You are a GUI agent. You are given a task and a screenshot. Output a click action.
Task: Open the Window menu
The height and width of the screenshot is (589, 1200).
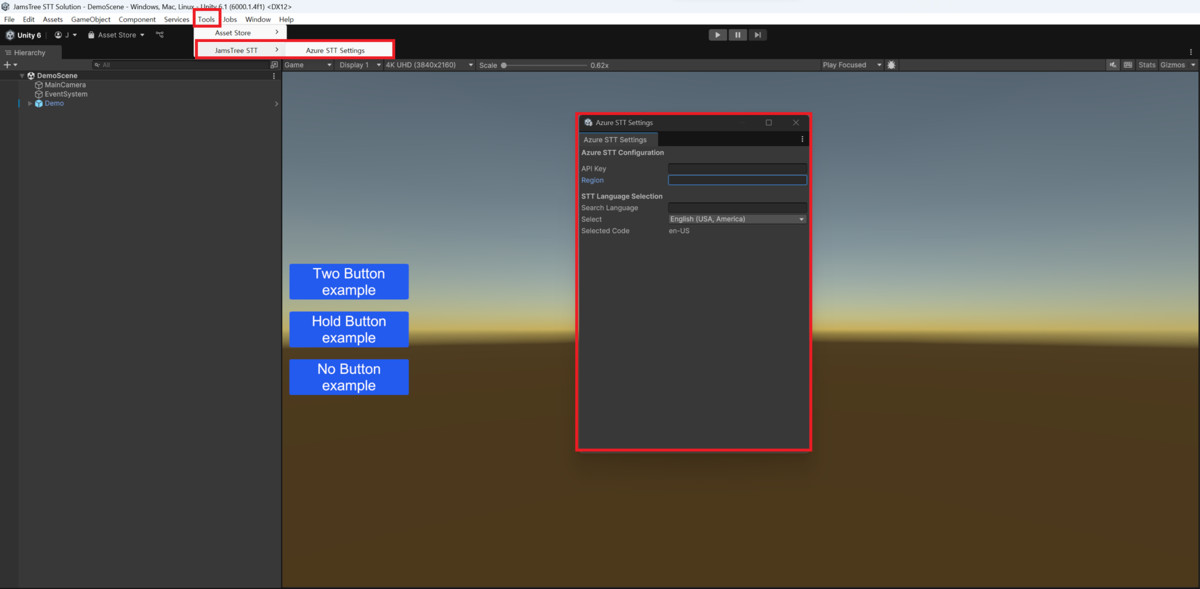(x=258, y=20)
